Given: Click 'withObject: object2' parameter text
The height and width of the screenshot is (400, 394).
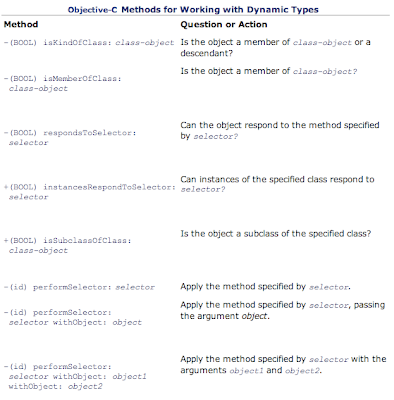Looking at the screenshot, I should [56, 386].
